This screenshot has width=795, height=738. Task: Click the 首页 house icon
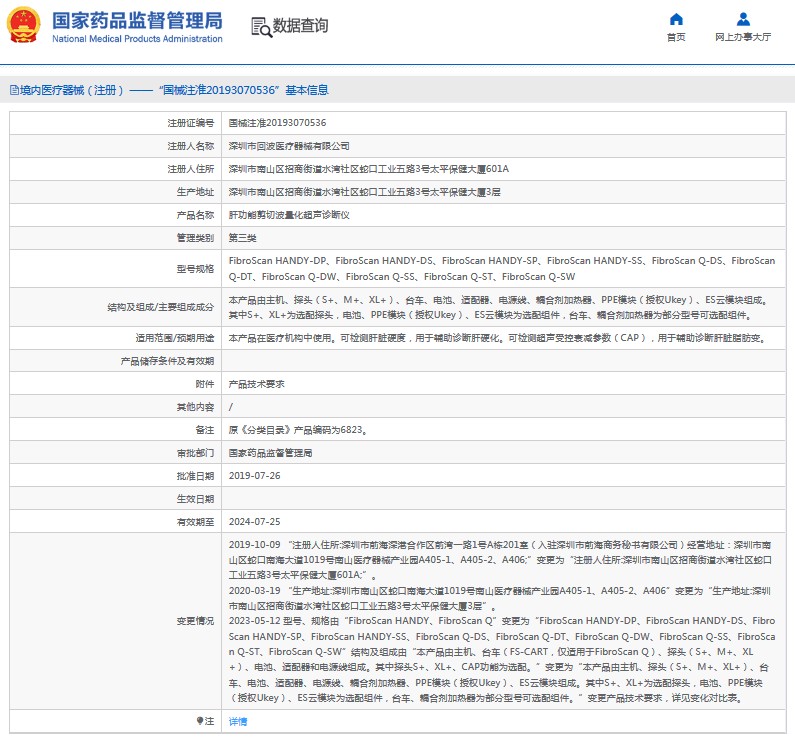[676, 19]
